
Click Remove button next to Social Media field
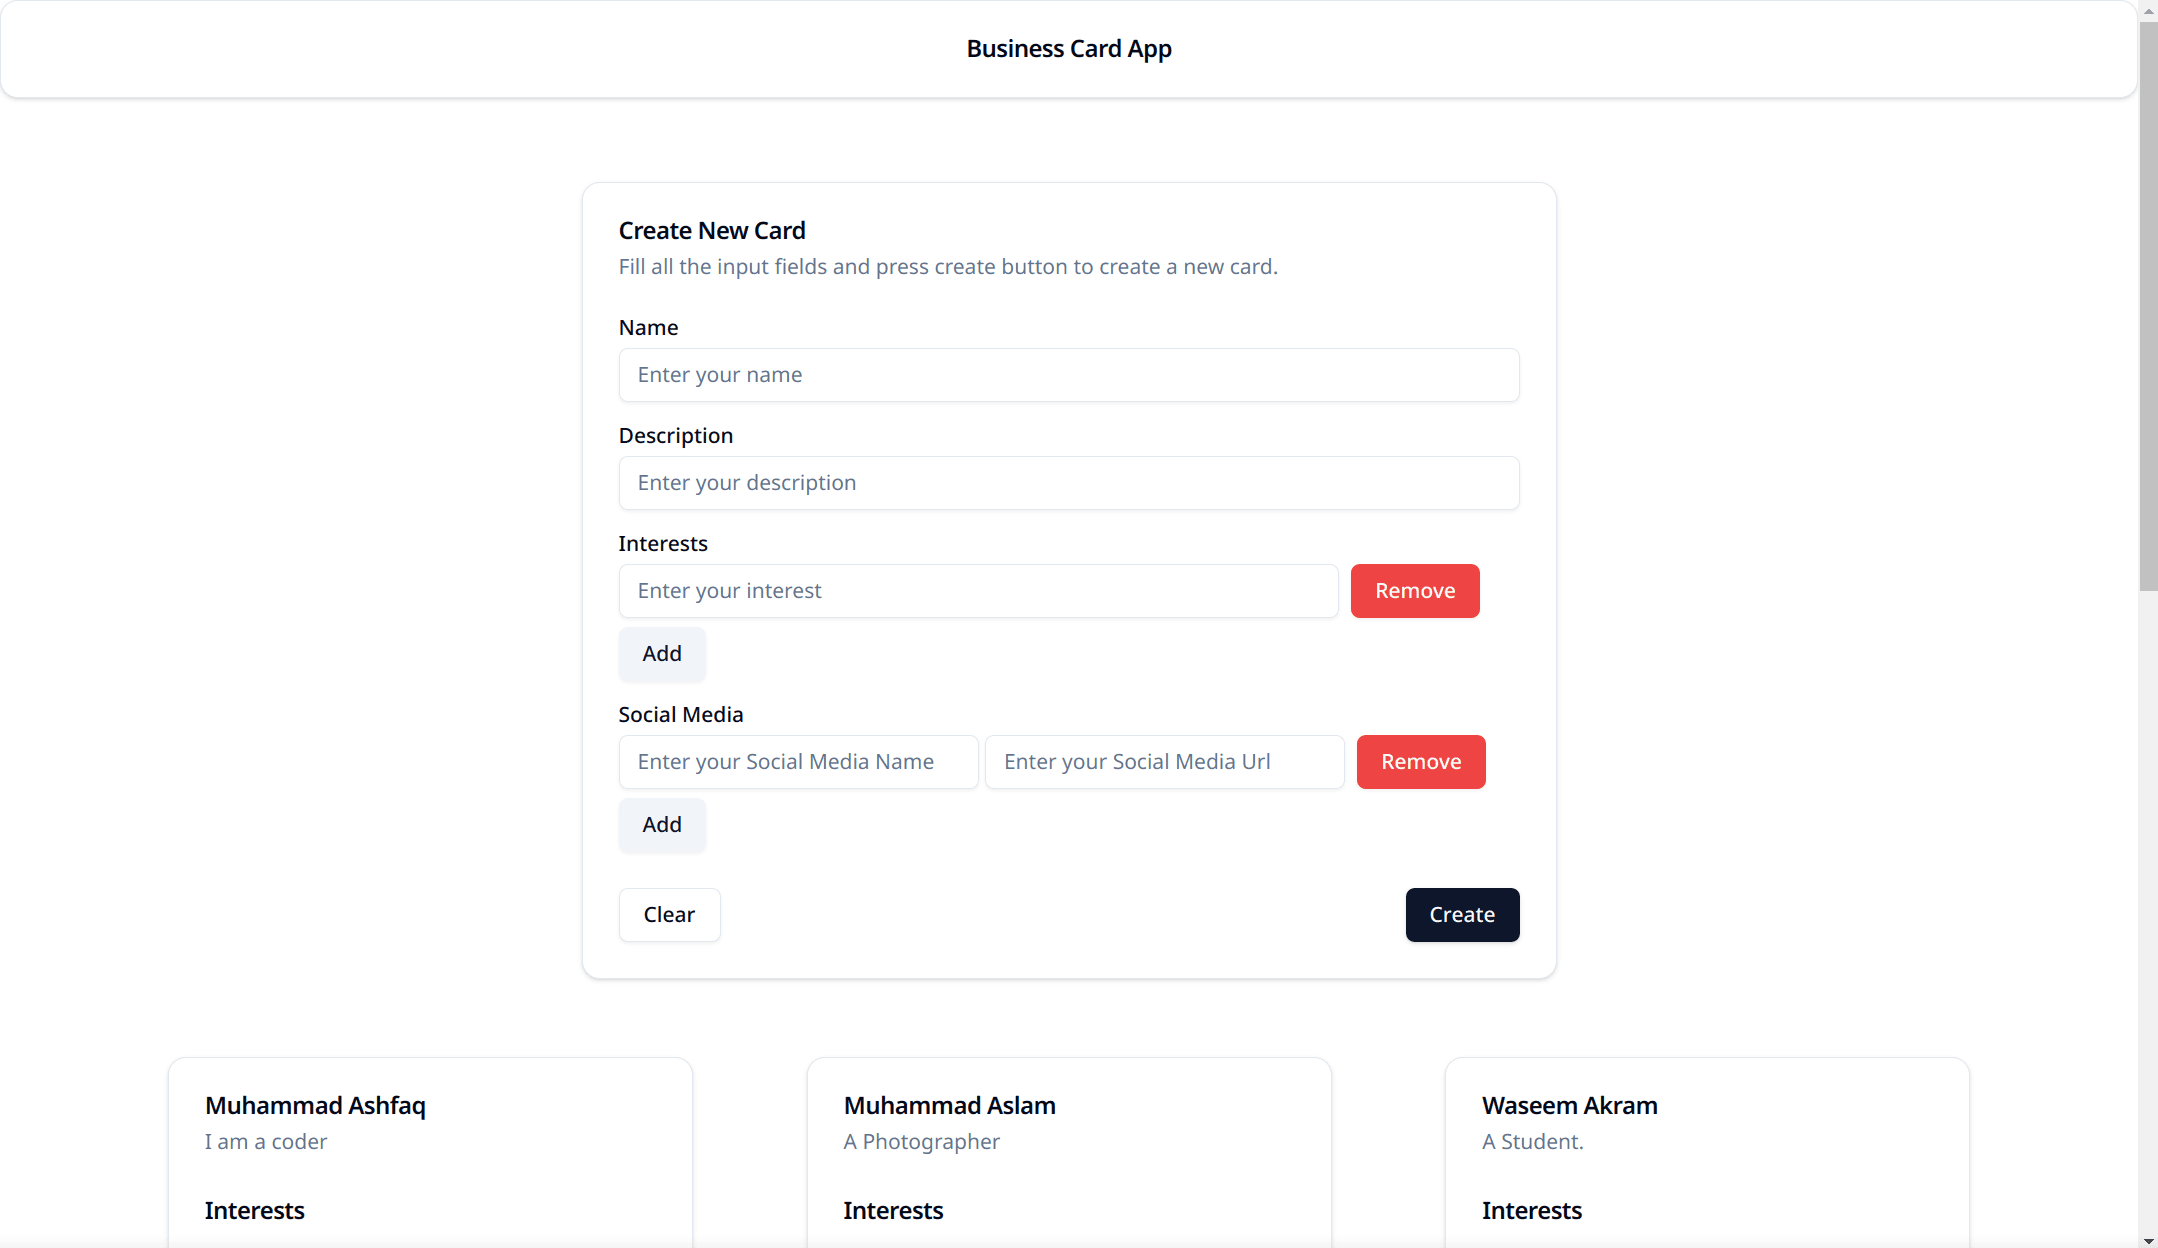[x=1420, y=761]
